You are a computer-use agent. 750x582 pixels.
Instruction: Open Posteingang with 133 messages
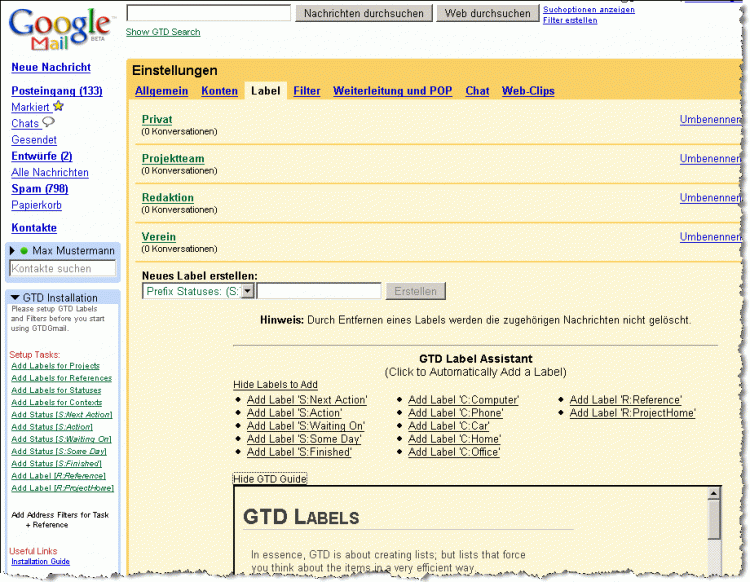56,91
